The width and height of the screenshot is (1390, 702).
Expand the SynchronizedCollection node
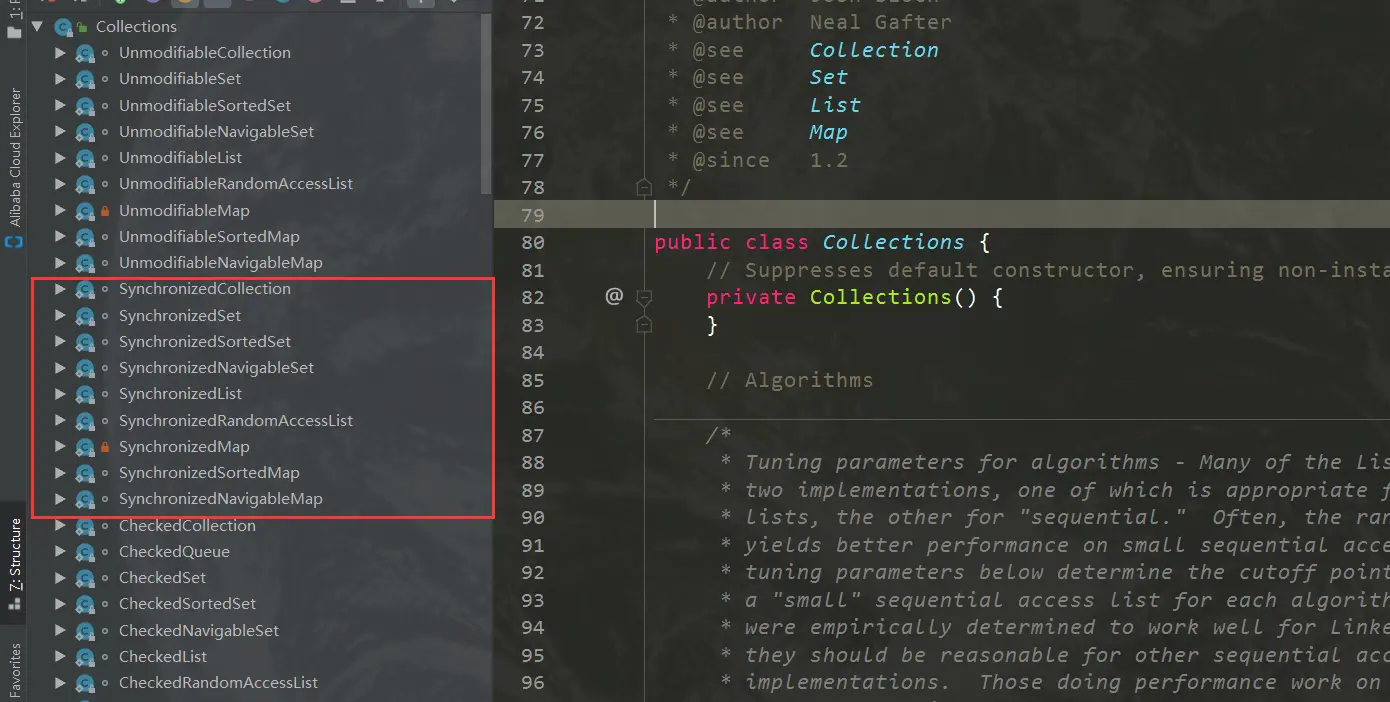click(60, 289)
